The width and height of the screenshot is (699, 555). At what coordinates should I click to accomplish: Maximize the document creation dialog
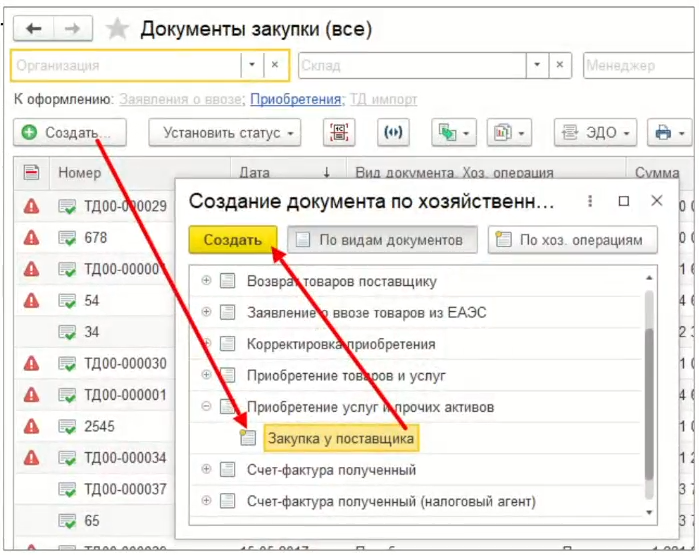coord(624,201)
